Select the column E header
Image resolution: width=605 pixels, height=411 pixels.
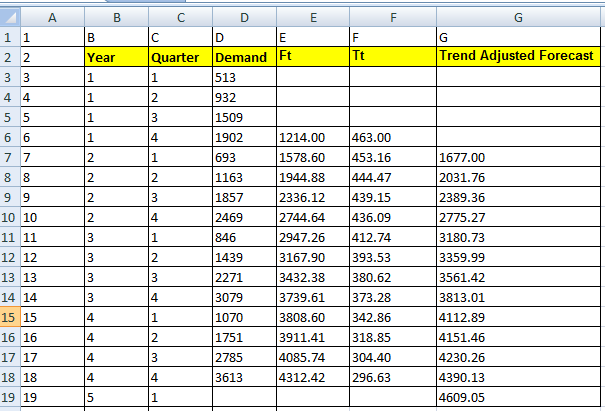pyautogui.click(x=313, y=17)
